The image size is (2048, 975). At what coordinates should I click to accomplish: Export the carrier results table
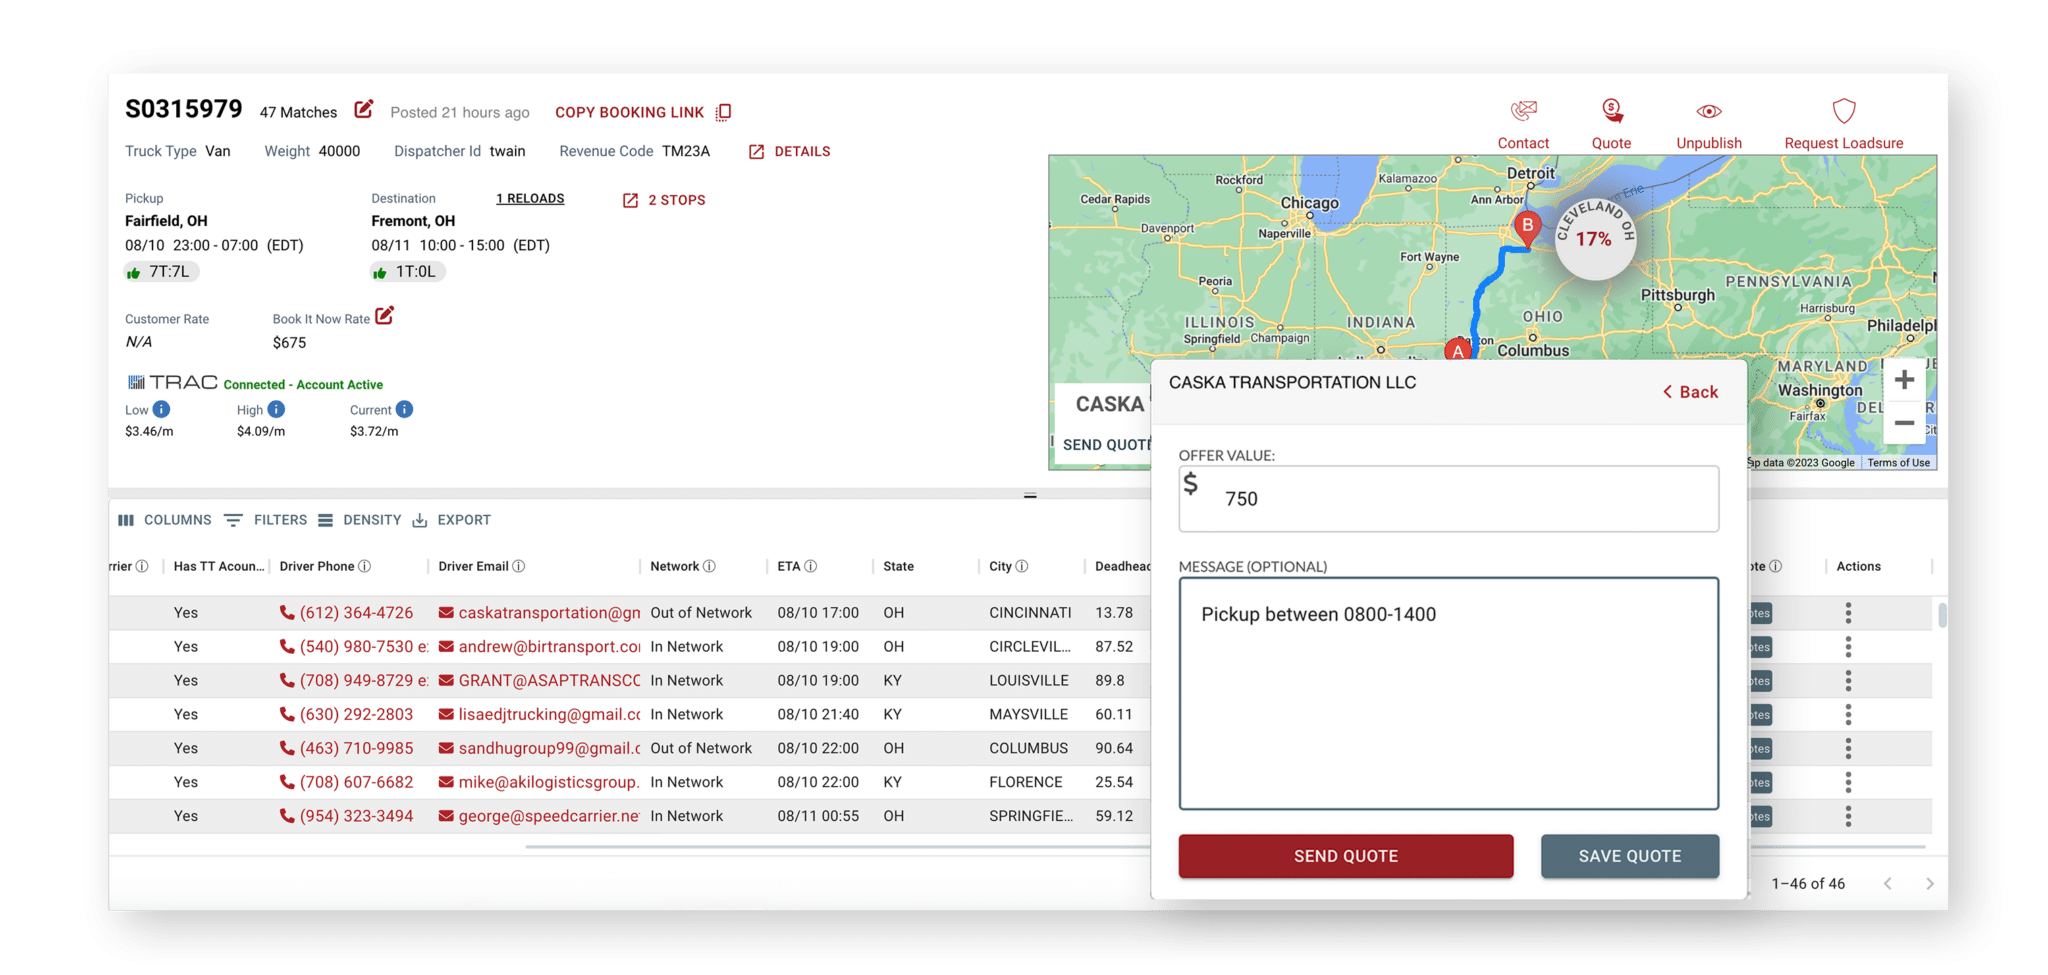[452, 519]
